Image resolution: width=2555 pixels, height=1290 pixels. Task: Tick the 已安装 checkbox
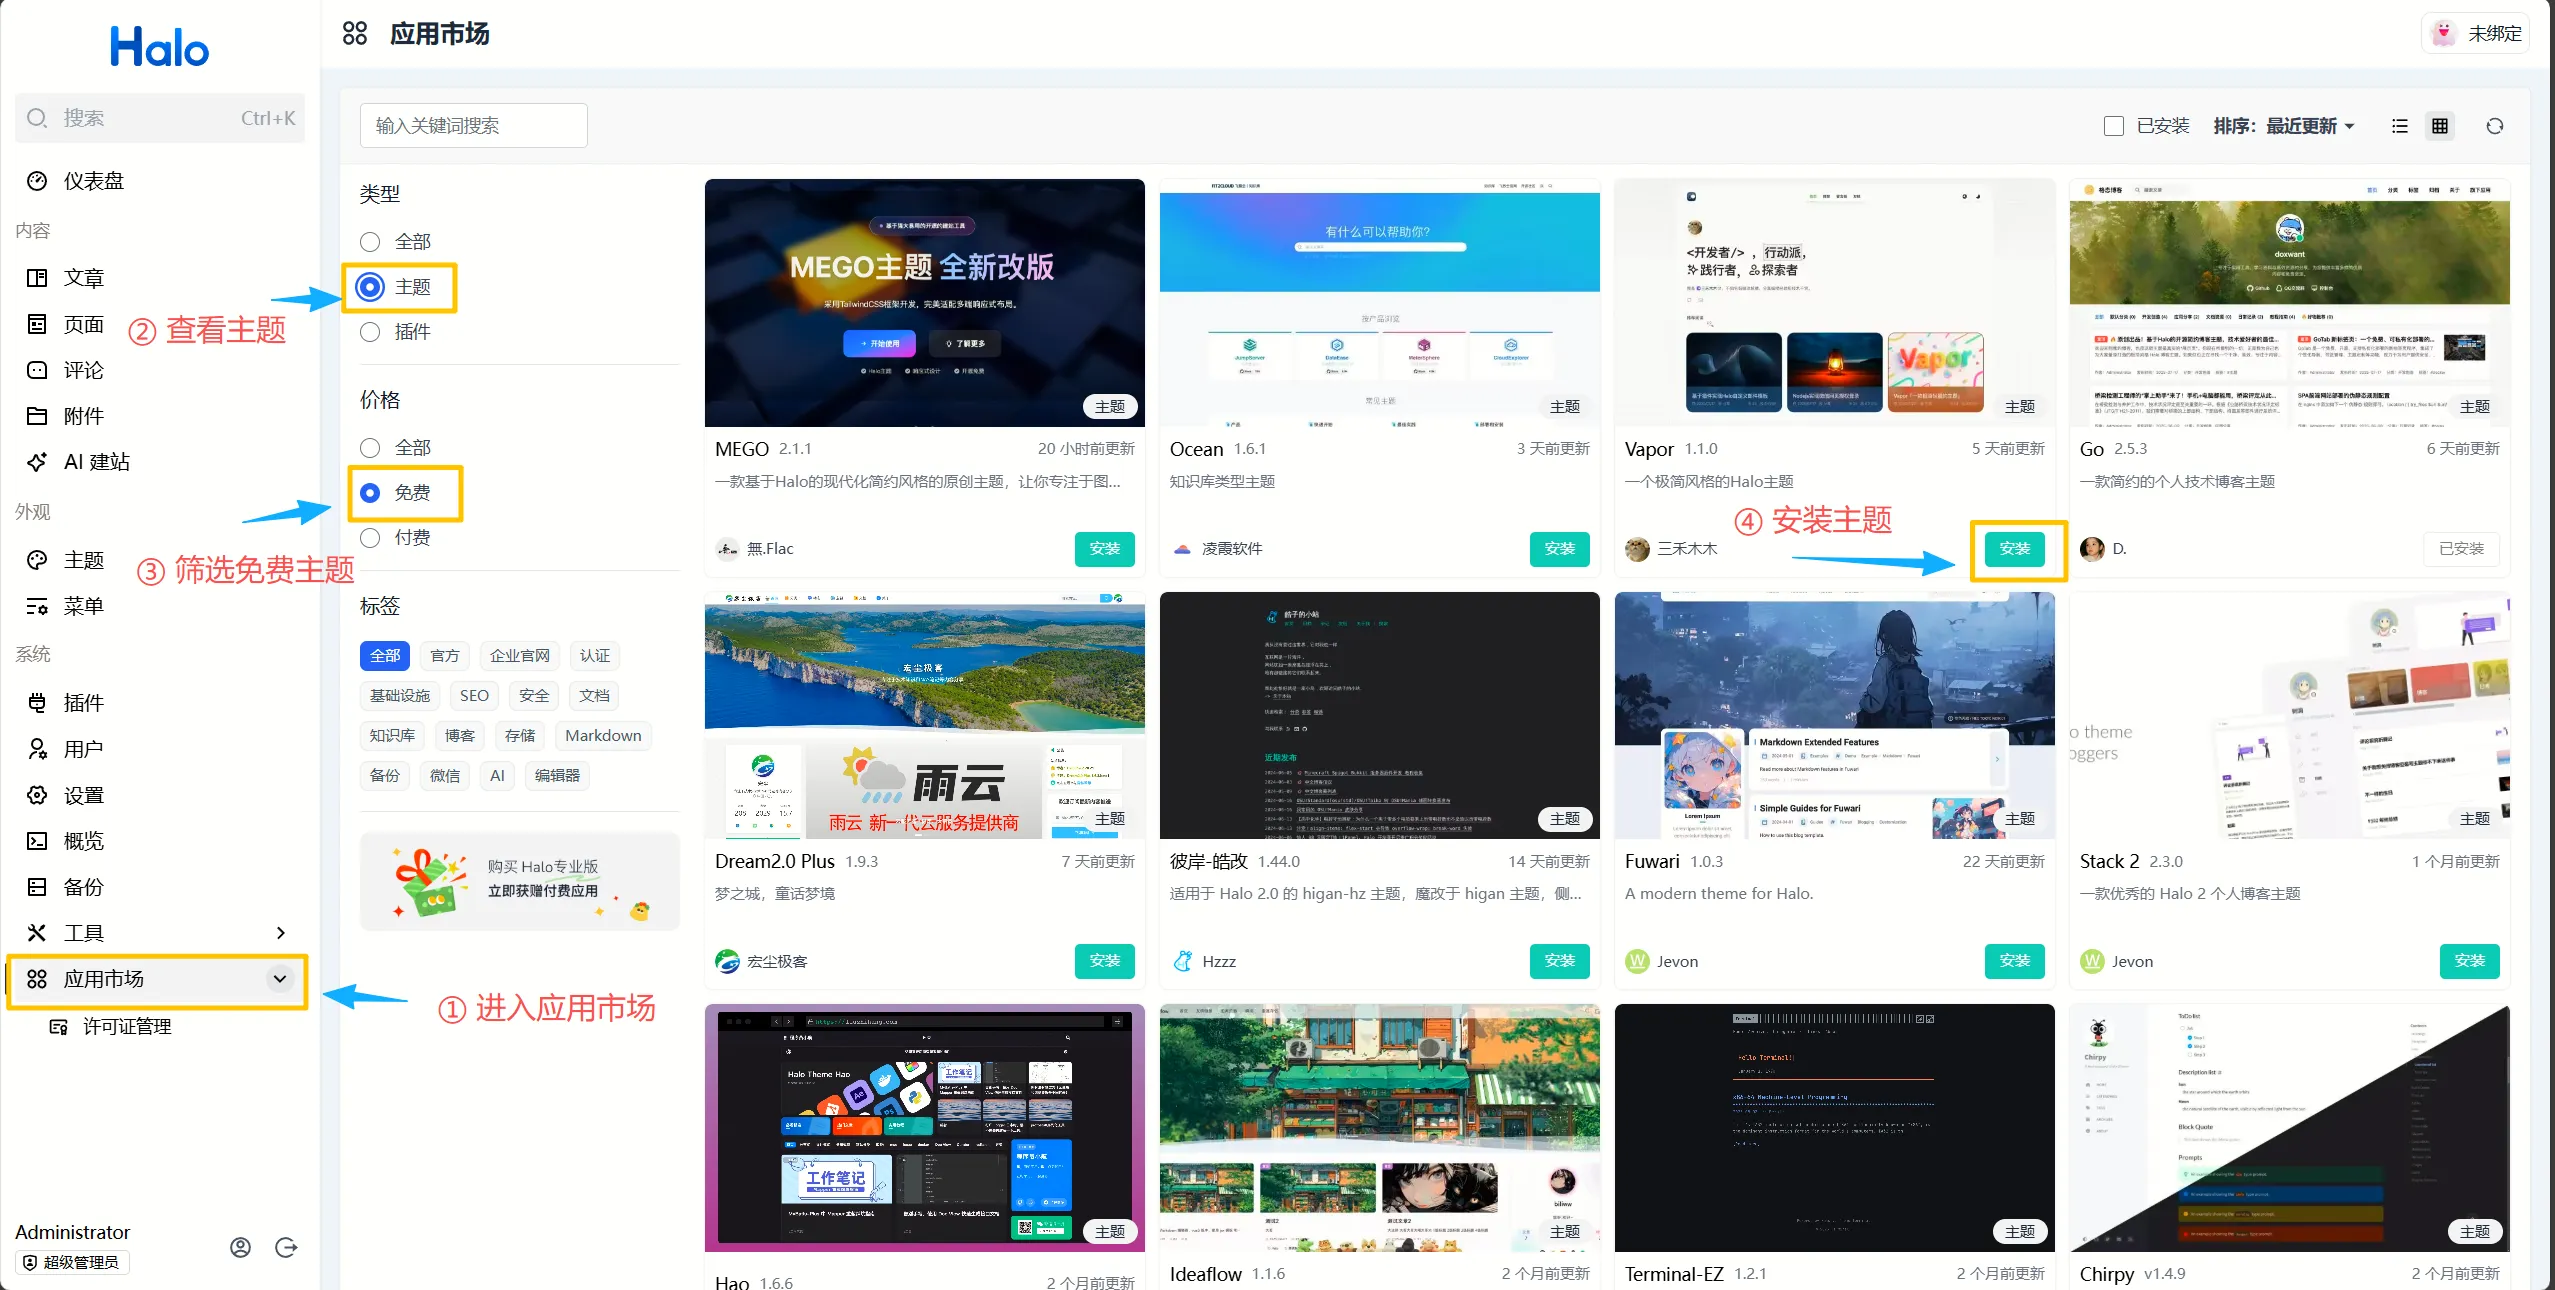(2113, 126)
